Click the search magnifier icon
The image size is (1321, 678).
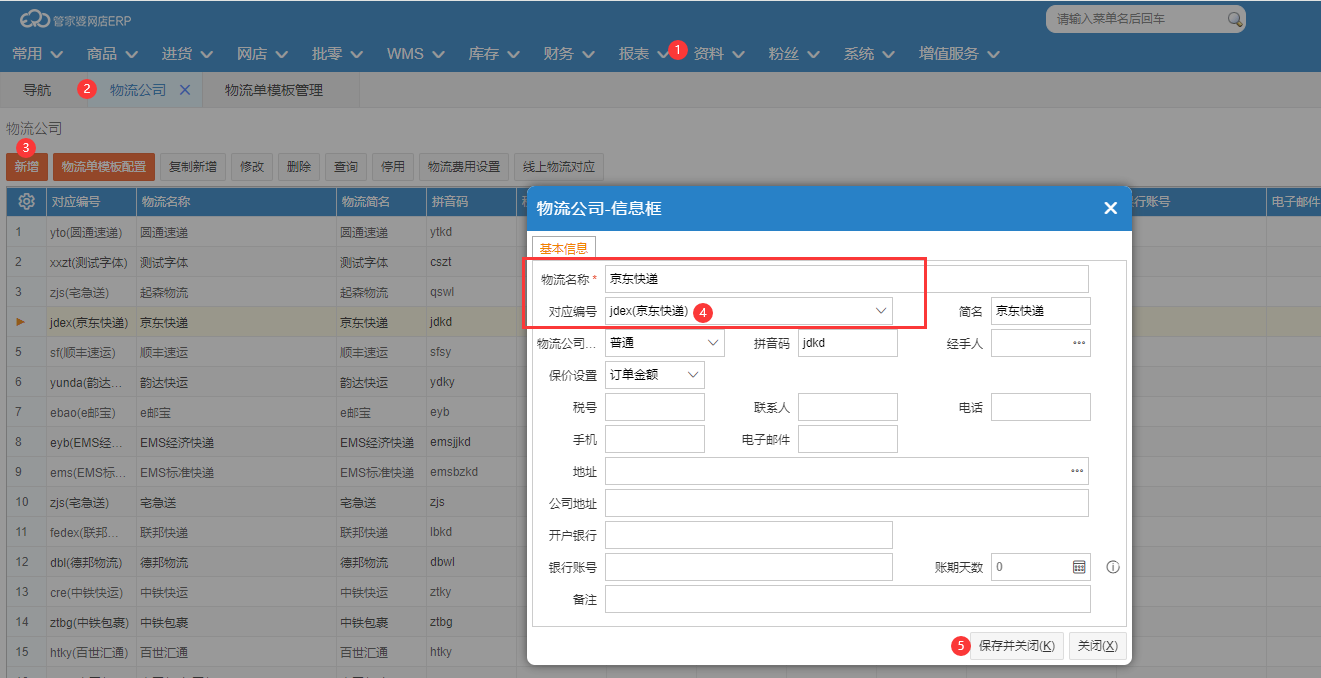(1235, 18)
